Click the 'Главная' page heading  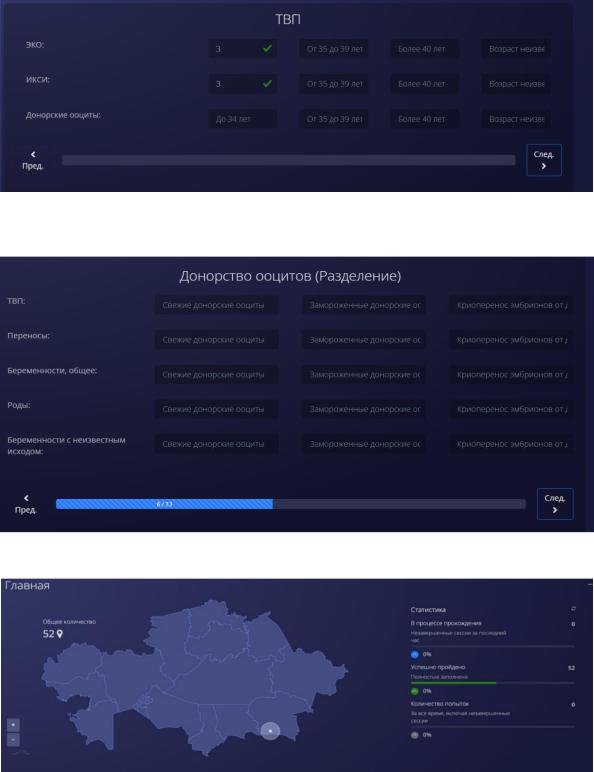27,586
